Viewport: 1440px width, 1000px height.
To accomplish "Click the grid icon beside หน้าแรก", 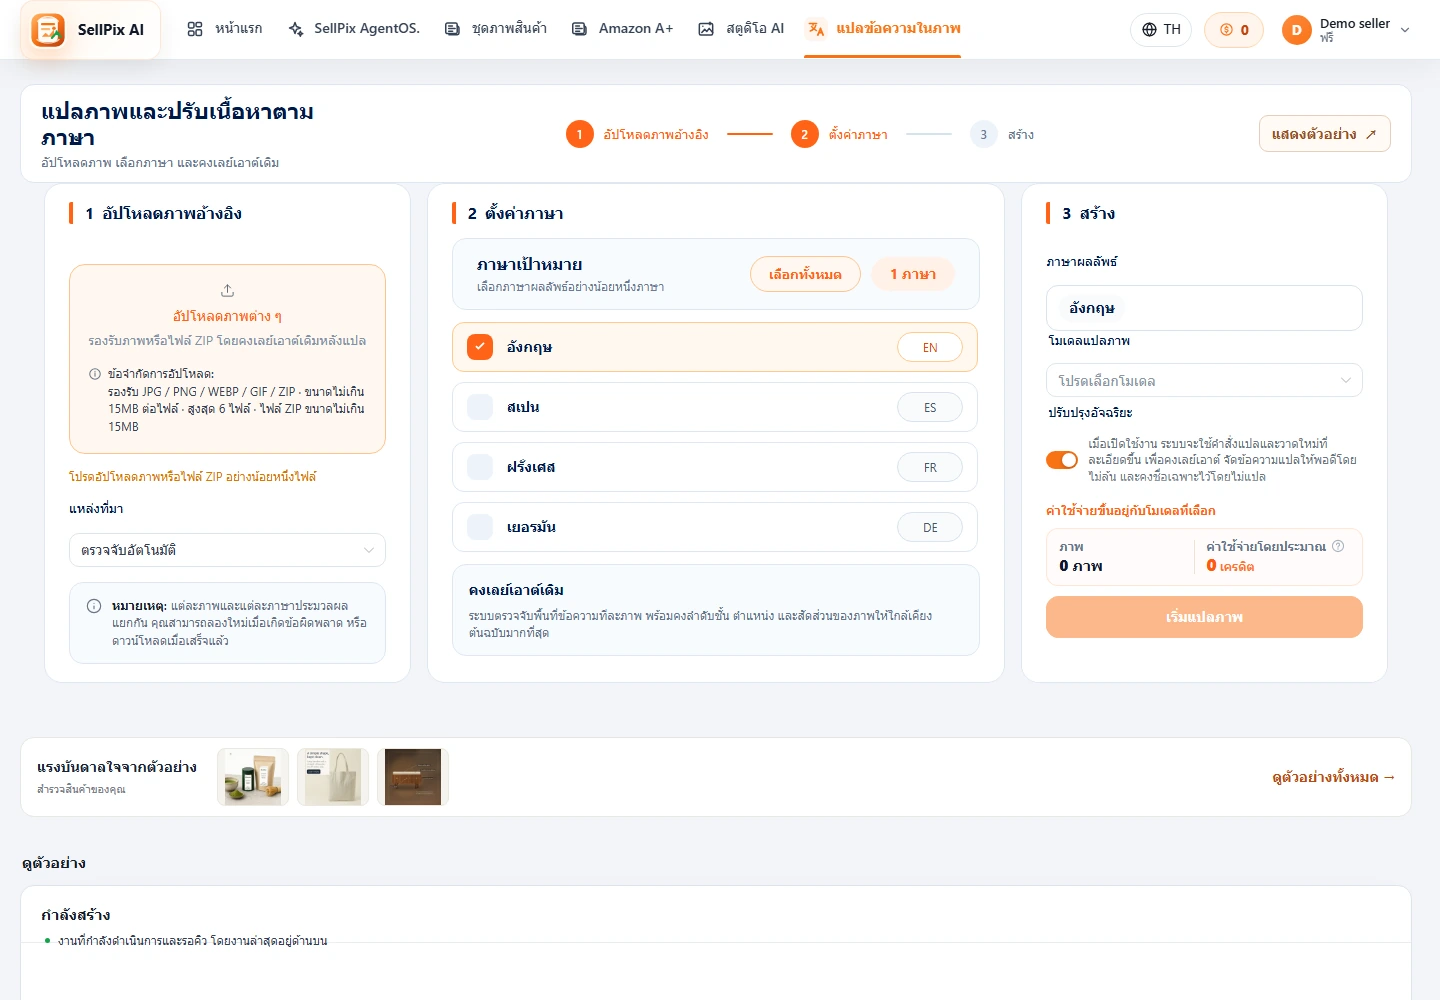I will pyautogui.click(x=195, y=29).
